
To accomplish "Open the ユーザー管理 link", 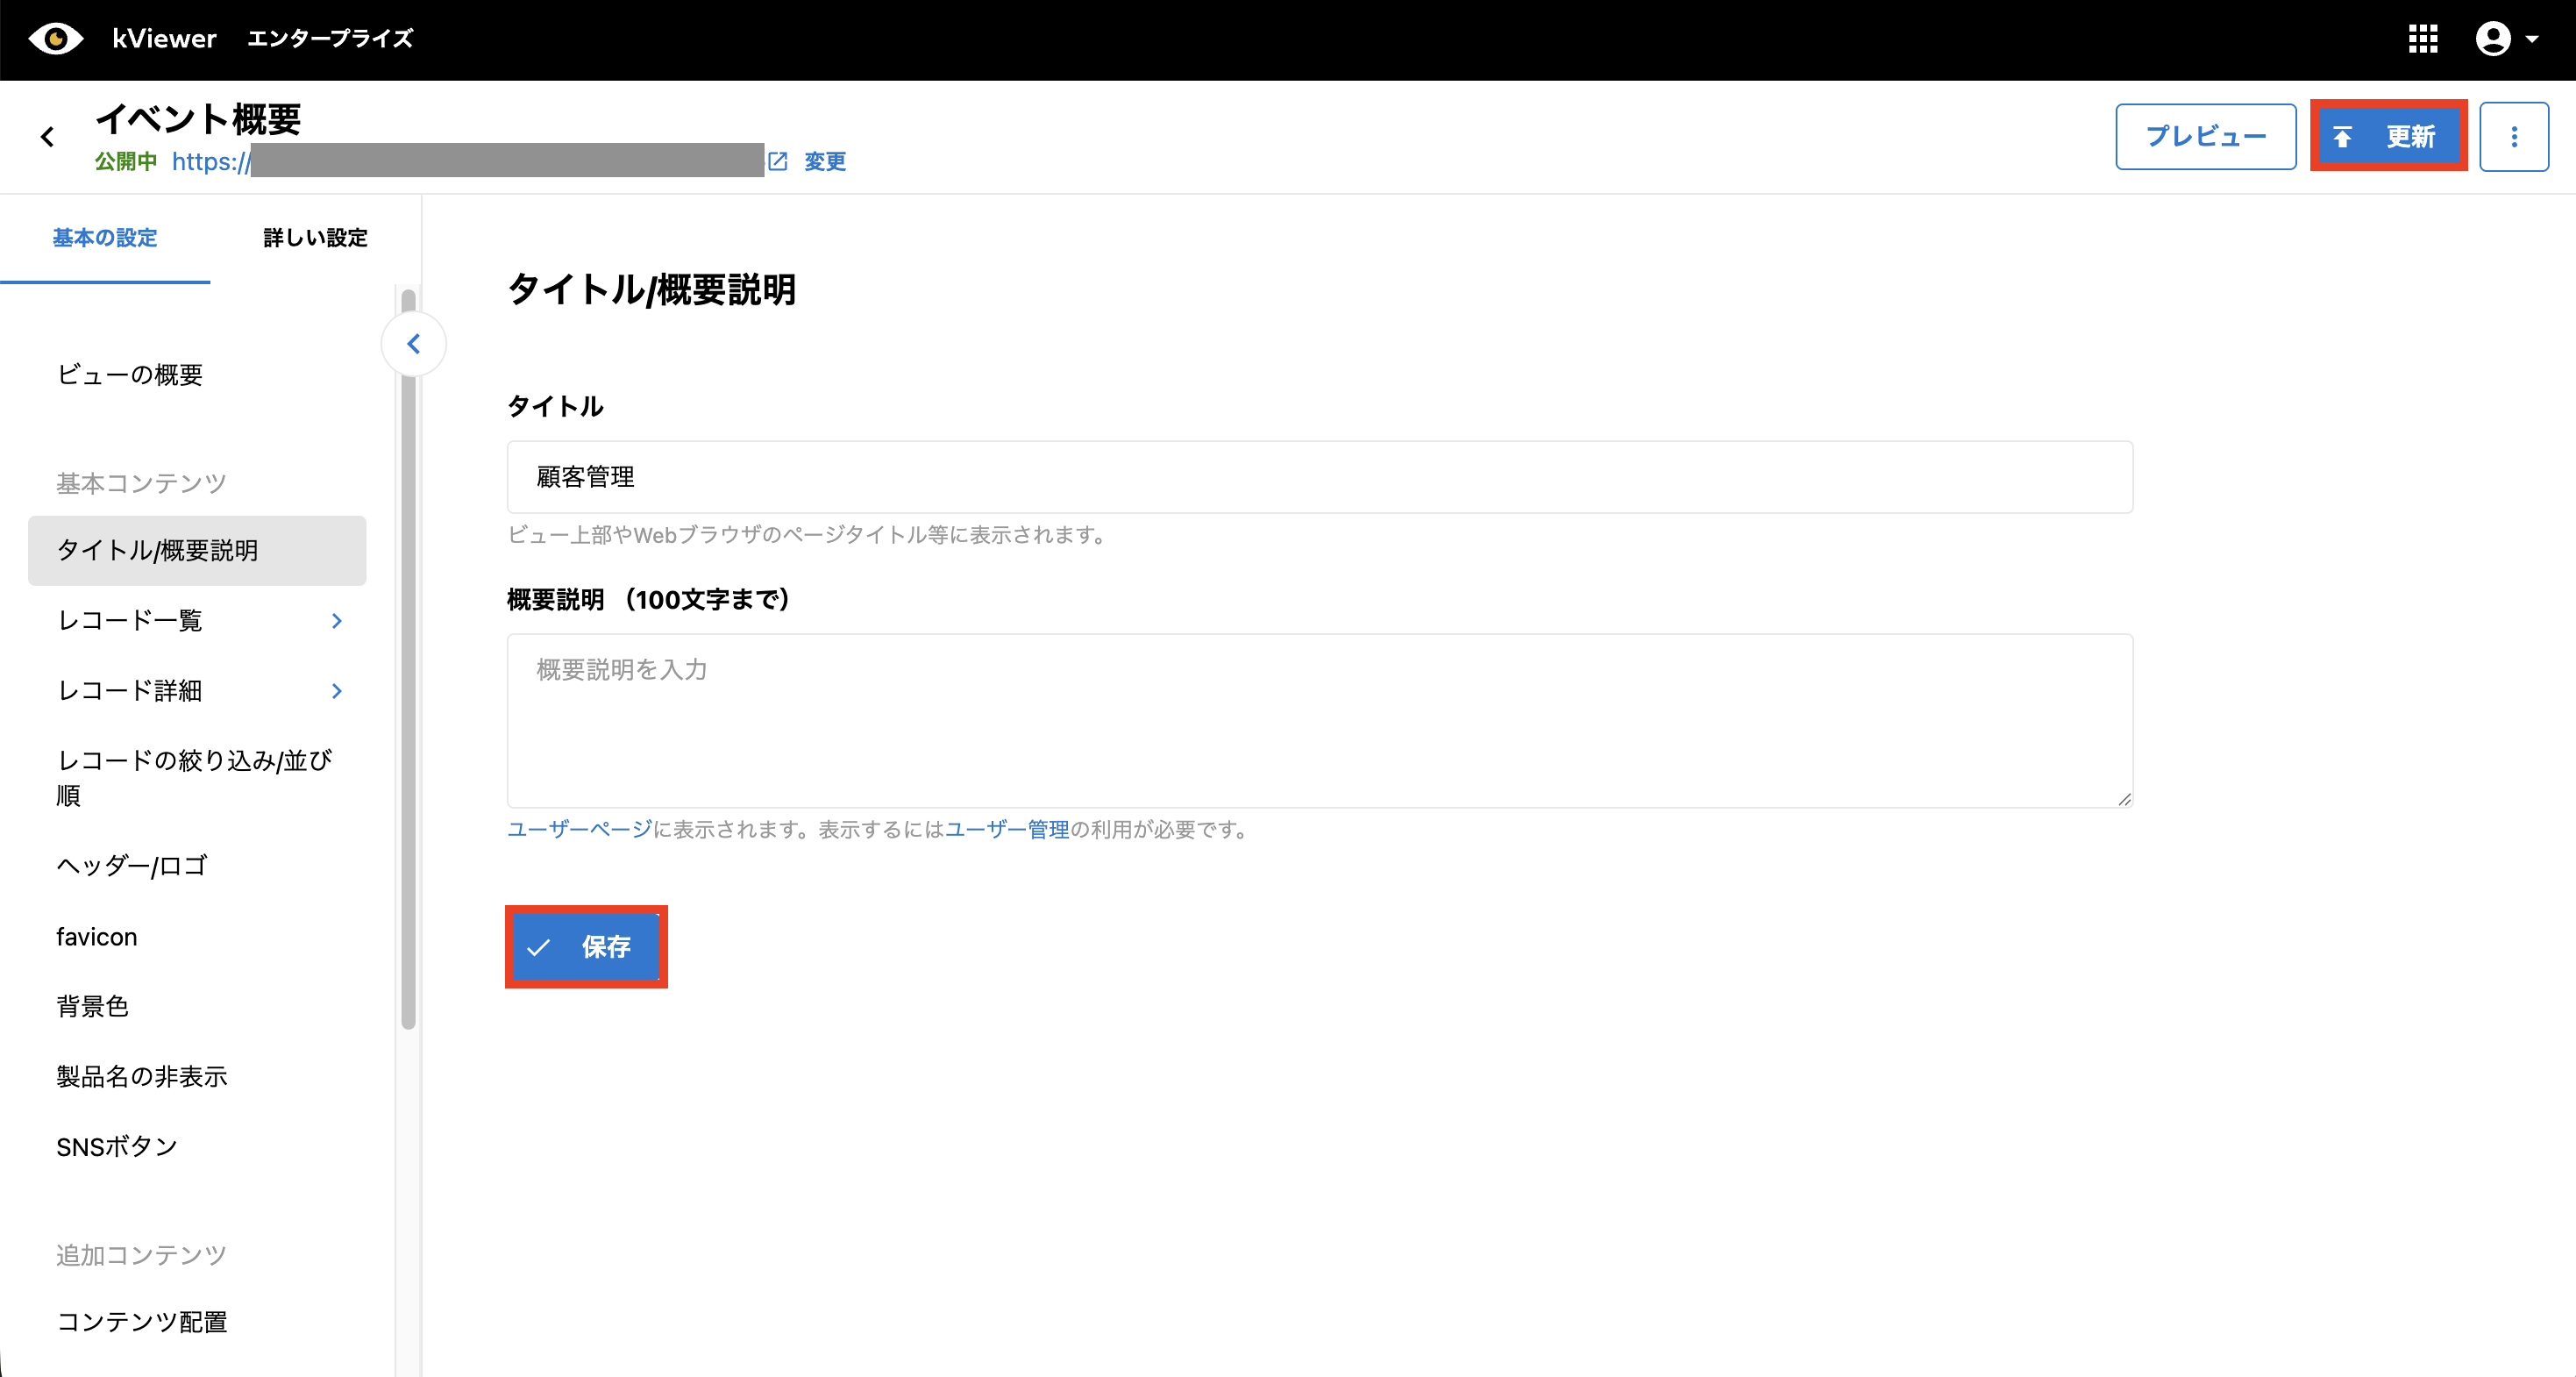I will click(1007, 829).
